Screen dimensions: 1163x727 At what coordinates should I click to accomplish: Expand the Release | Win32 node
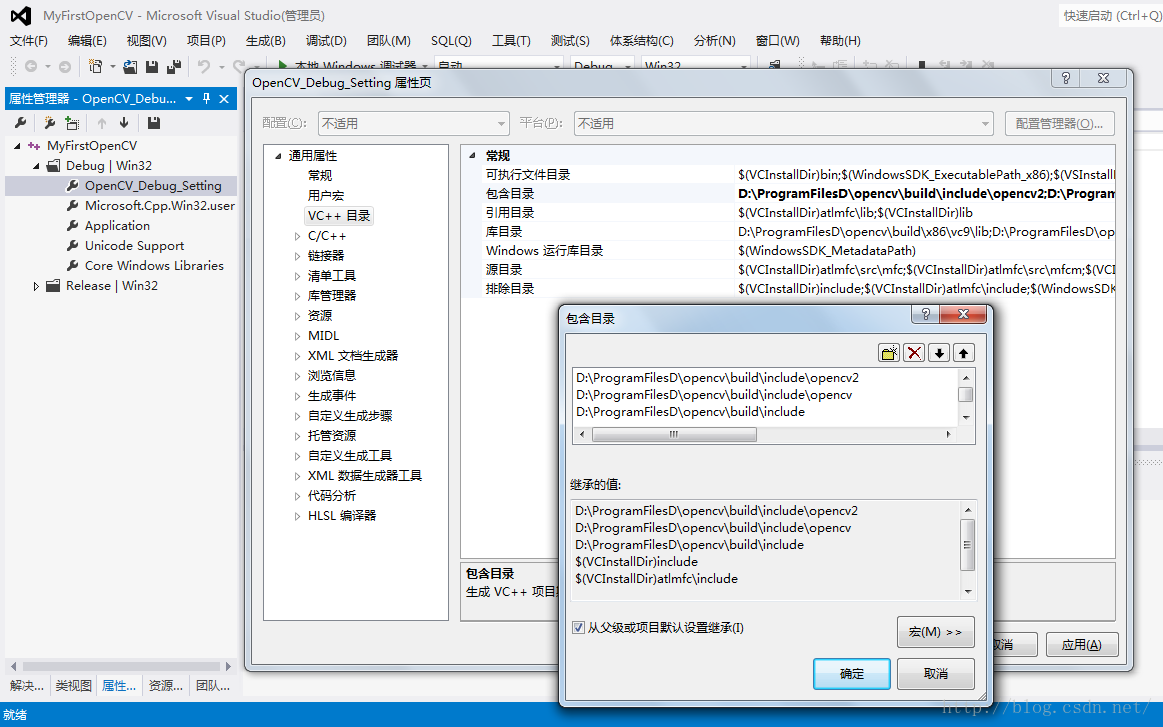click(36, 286)
